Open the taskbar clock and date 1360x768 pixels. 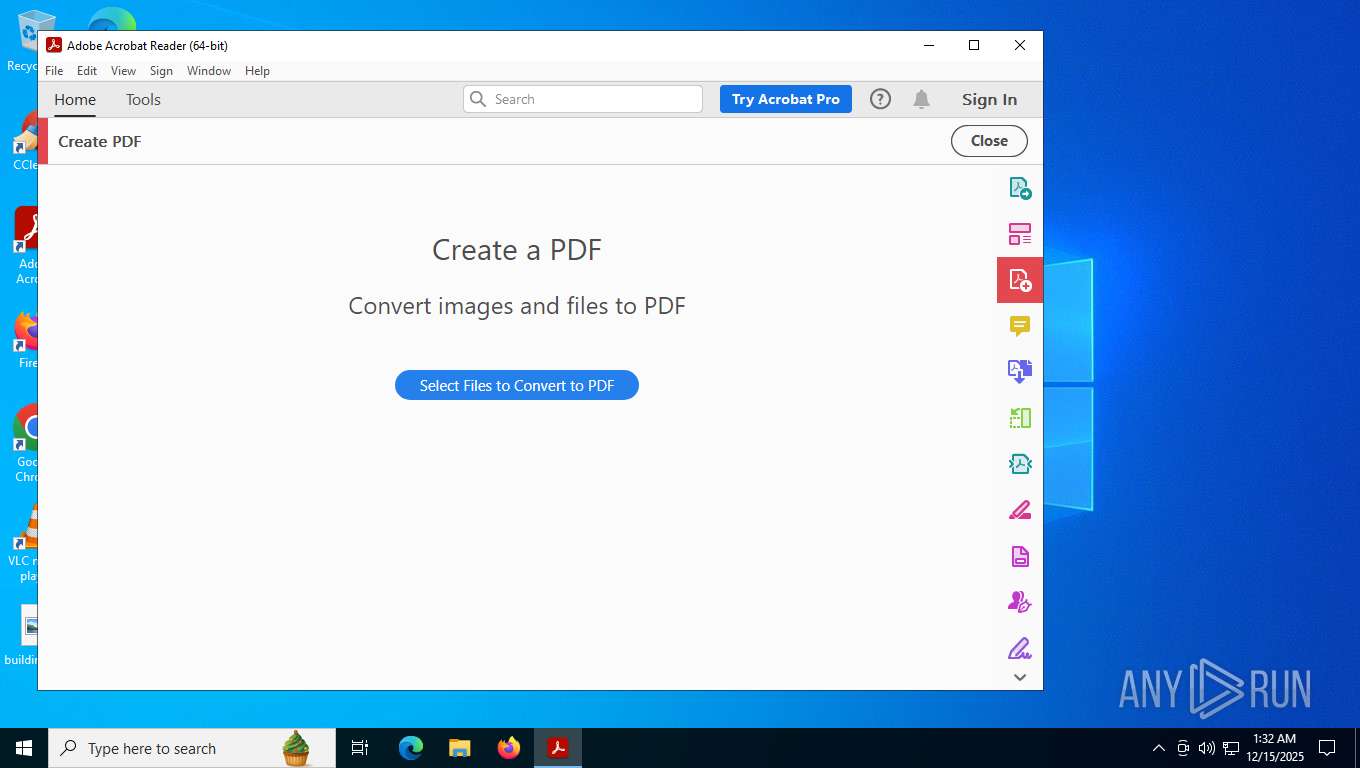pos(1274,748)
